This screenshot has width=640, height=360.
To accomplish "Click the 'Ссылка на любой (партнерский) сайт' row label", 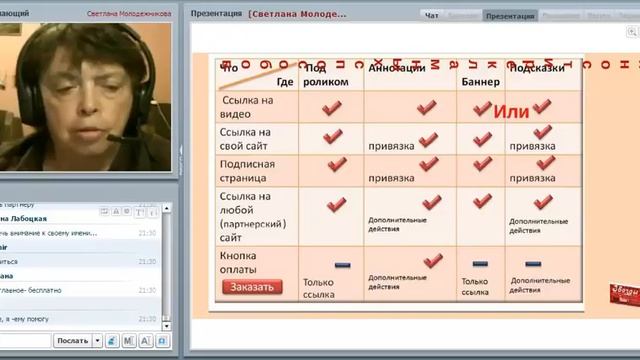I will (253, 217).
